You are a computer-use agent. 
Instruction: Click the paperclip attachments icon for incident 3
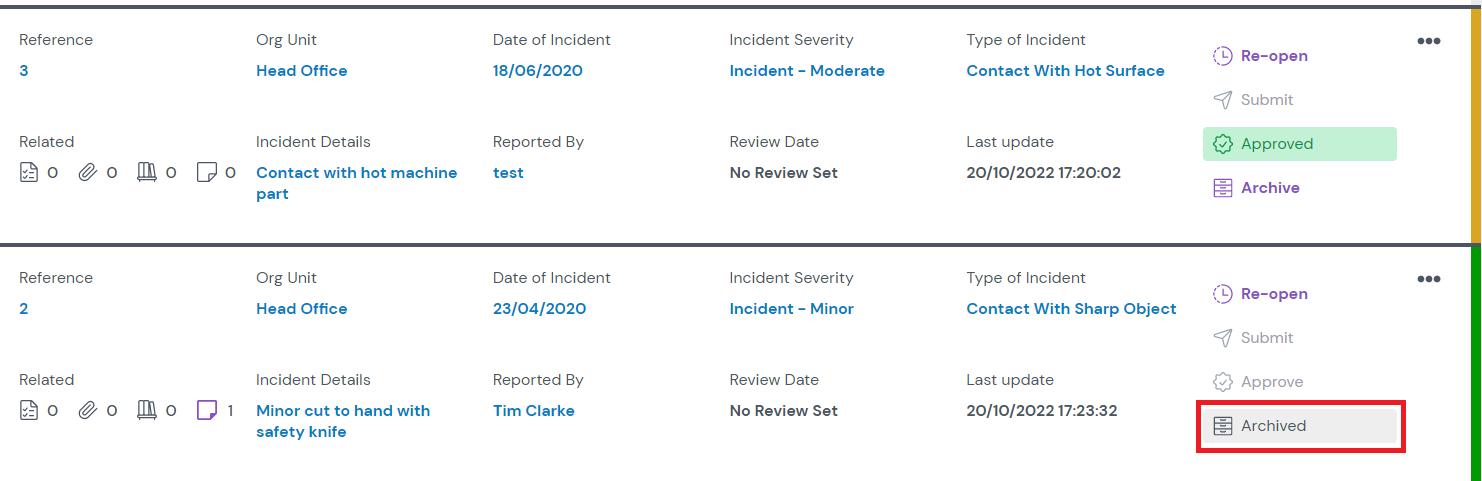tap(88, 173)
